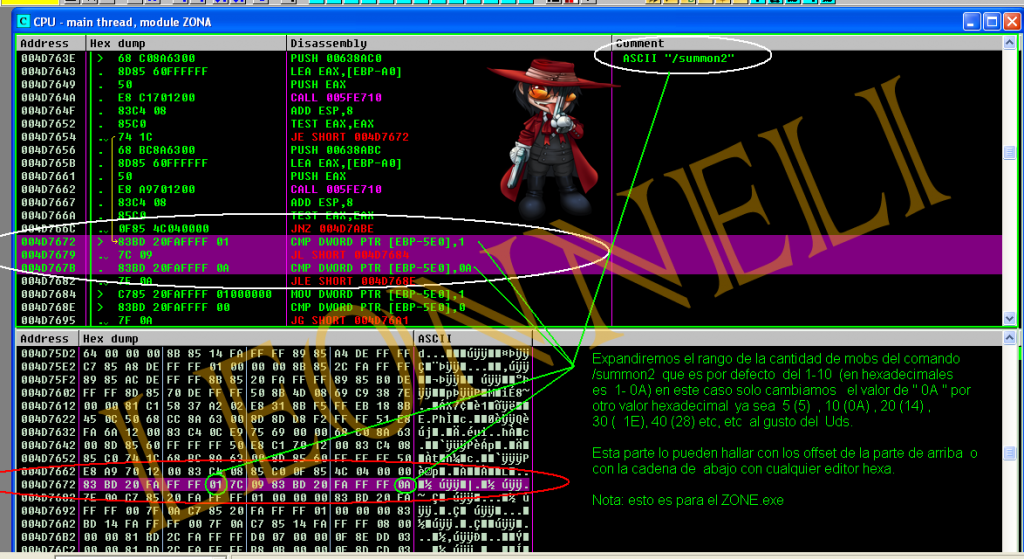The image size is (1024, 559).
Task: Click the Address column header in disassembly pane
Action: coord(45,44)
